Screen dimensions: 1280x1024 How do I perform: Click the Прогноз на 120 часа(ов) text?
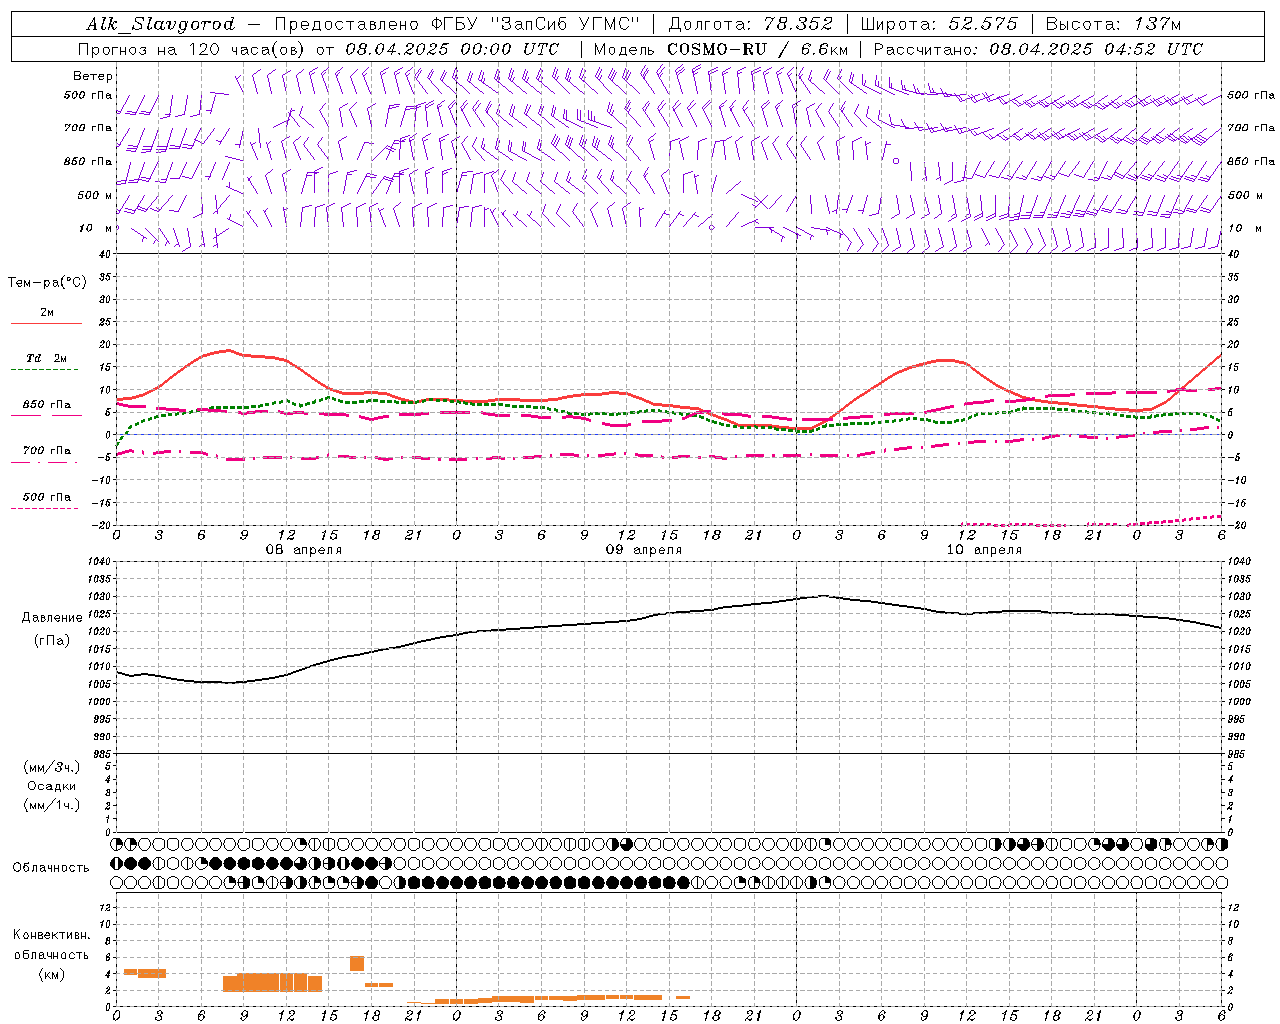point(192,49)
